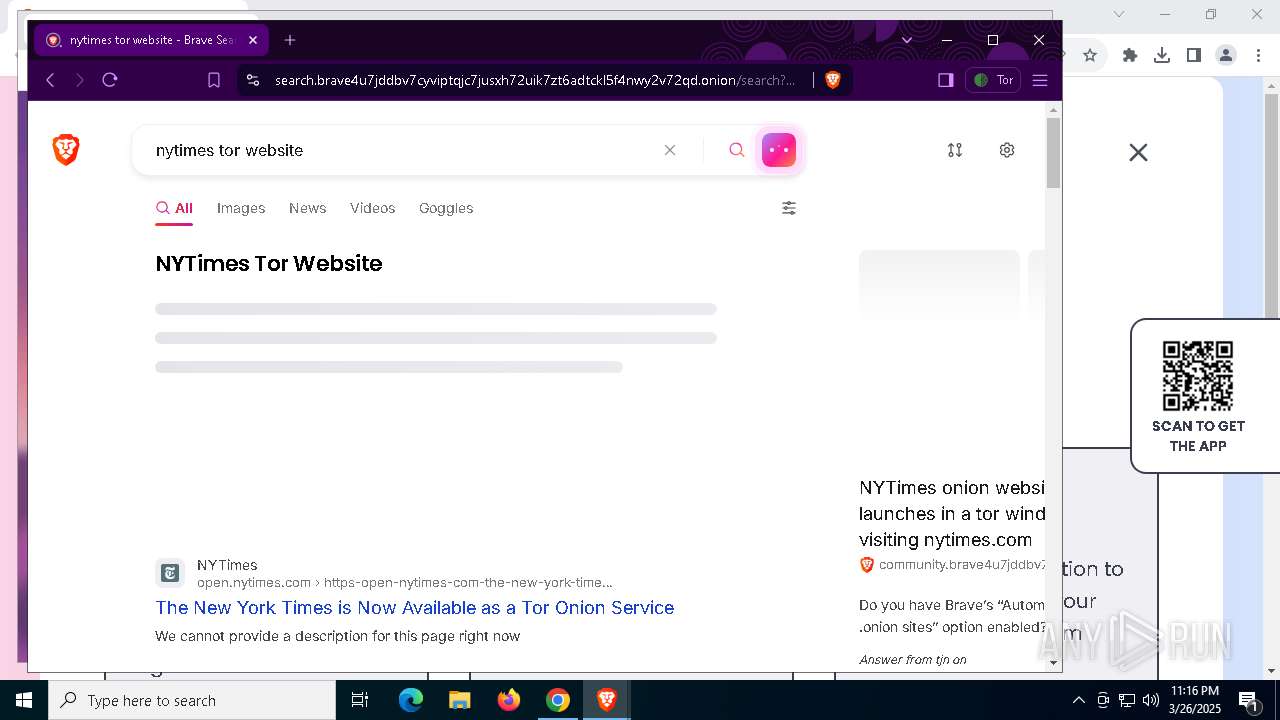
Task: Click the page vertical scrollbar thumb
Action: click(1053, 152)
